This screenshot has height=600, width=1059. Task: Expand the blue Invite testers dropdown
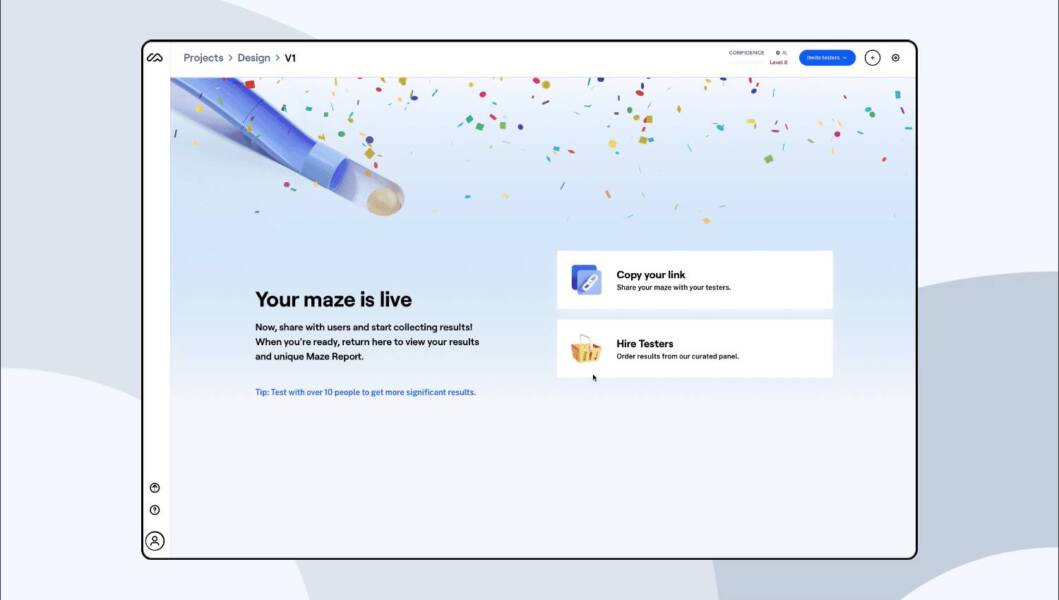(x=827, y=57)
